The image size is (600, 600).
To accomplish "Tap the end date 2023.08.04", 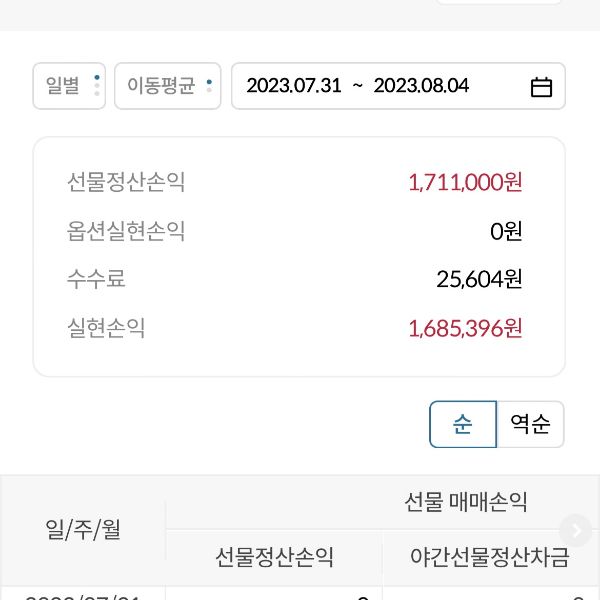I will 421,86.
